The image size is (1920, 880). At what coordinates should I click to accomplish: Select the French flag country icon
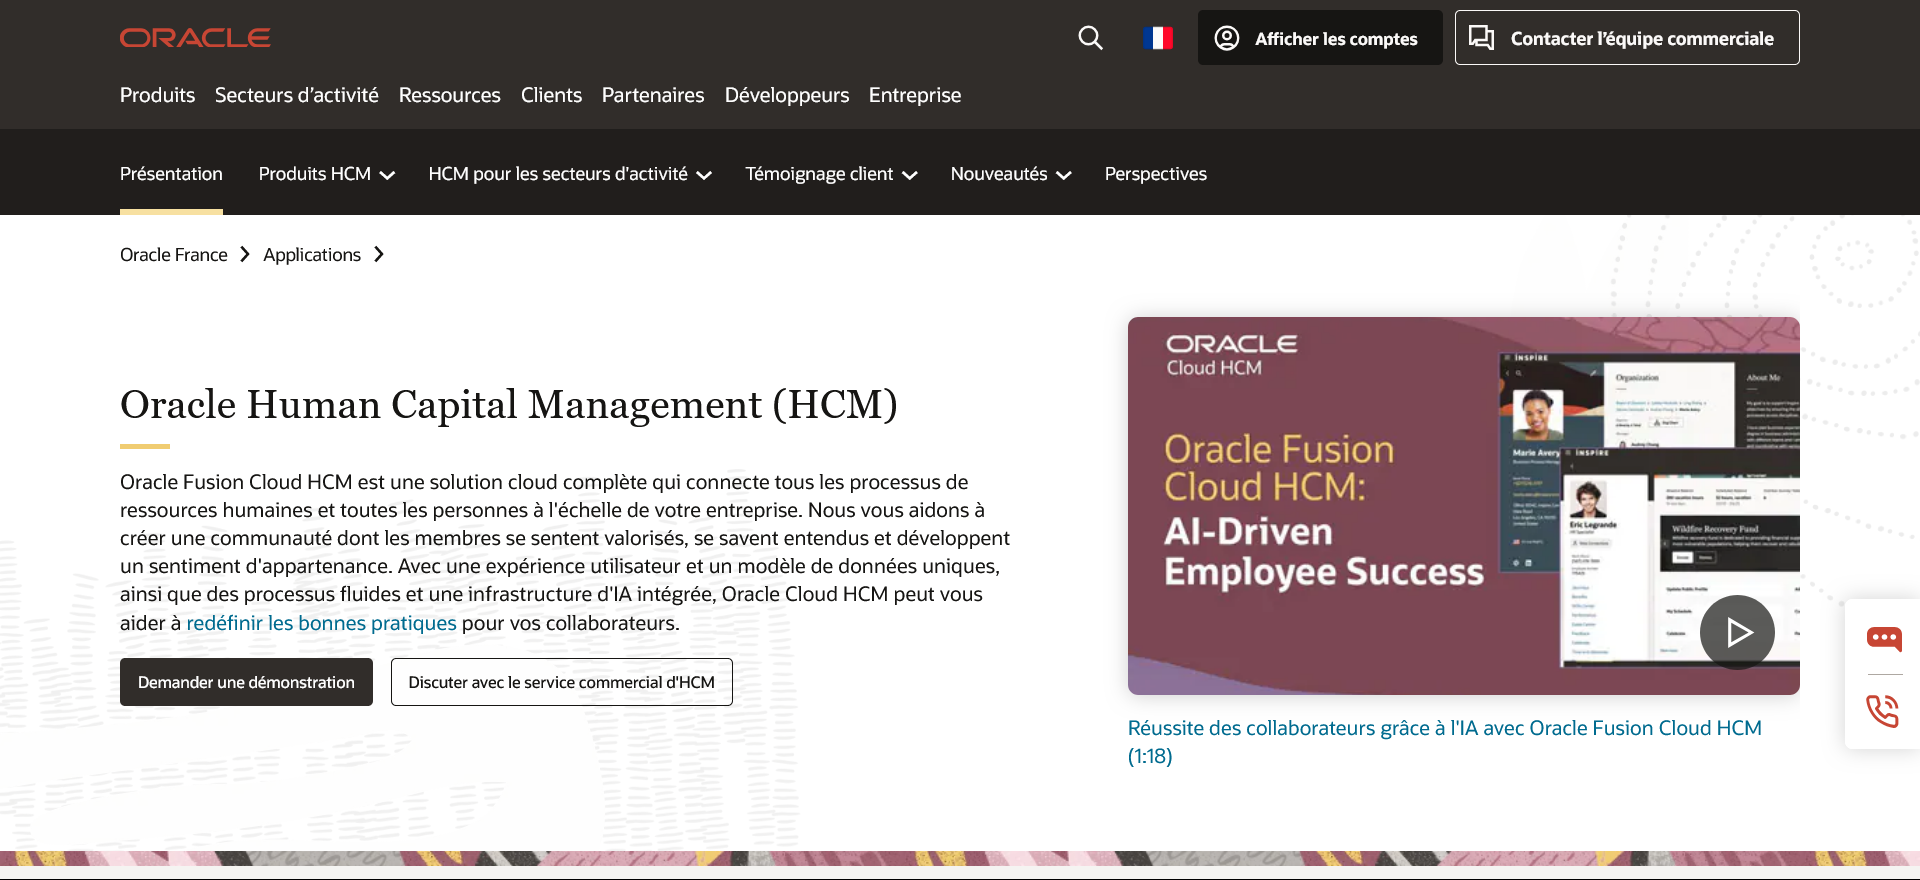coord(1158,38)
